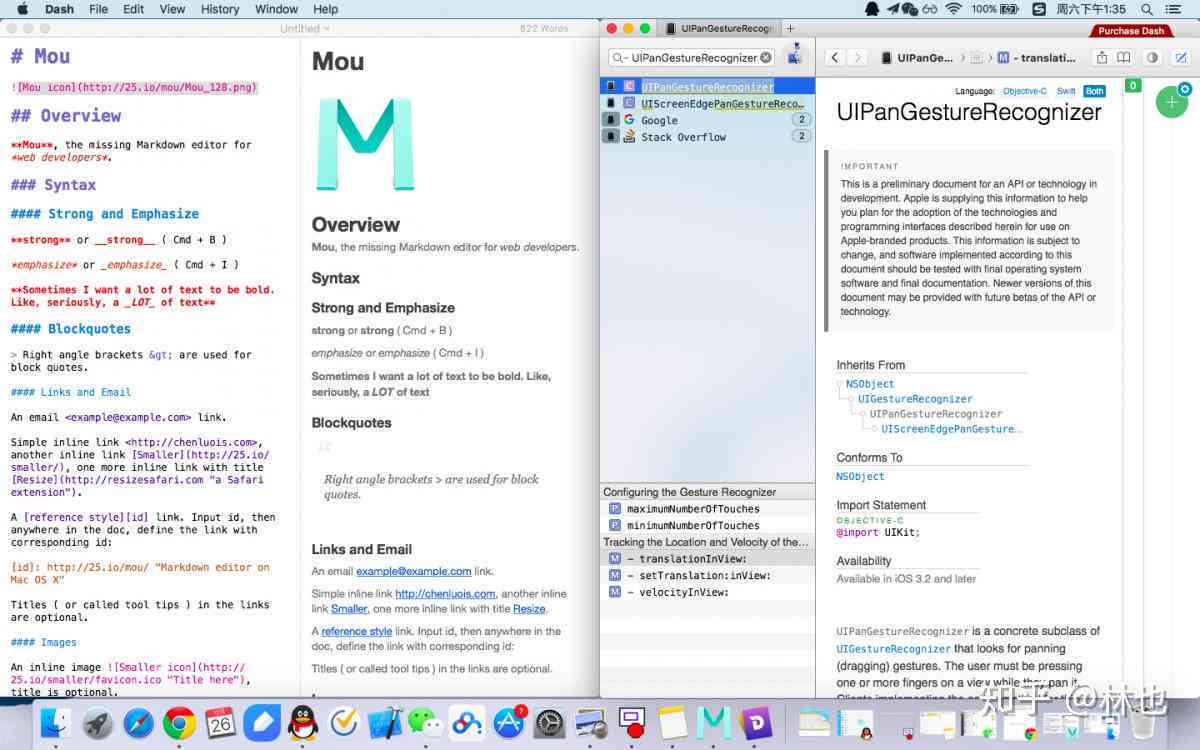Open the NSObject link under Inherits From

click(870, 384)
